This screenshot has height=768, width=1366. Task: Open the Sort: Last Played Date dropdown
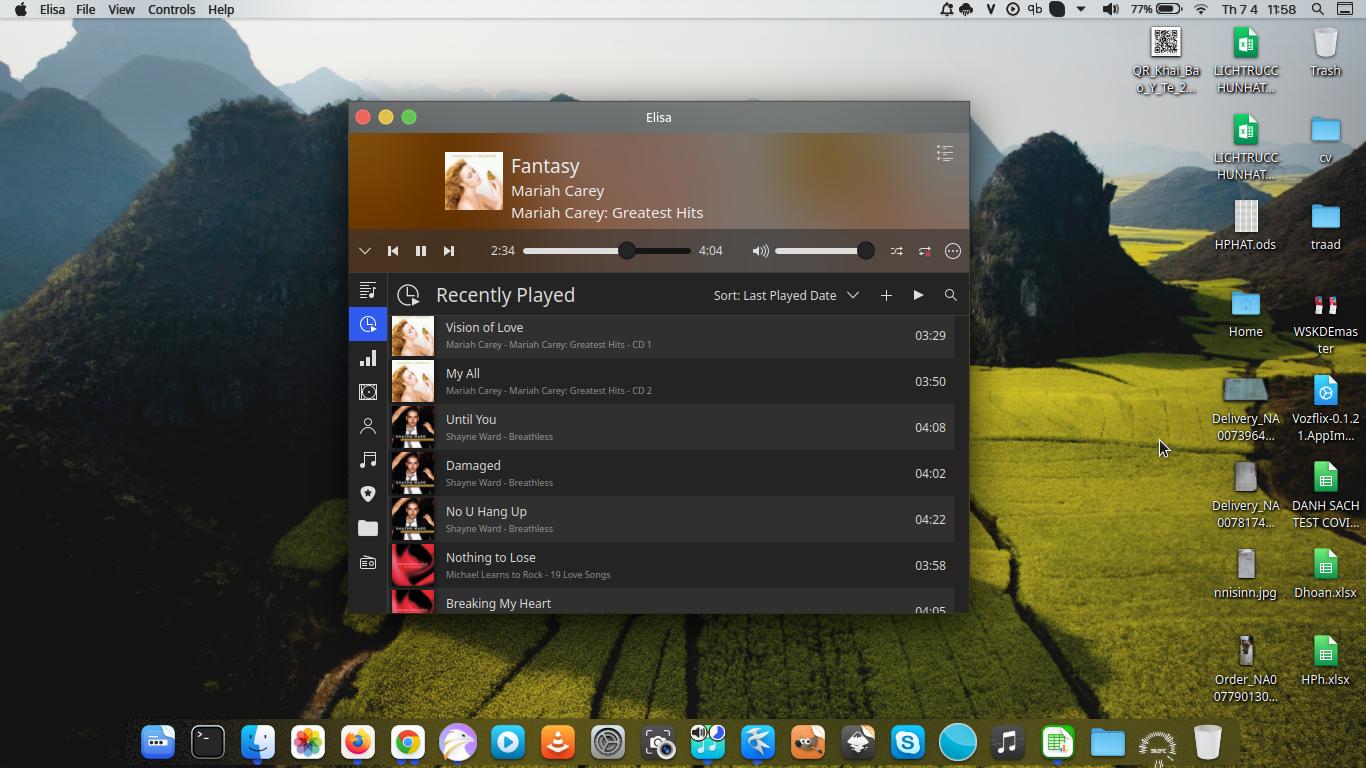click(x=786, y=295)
